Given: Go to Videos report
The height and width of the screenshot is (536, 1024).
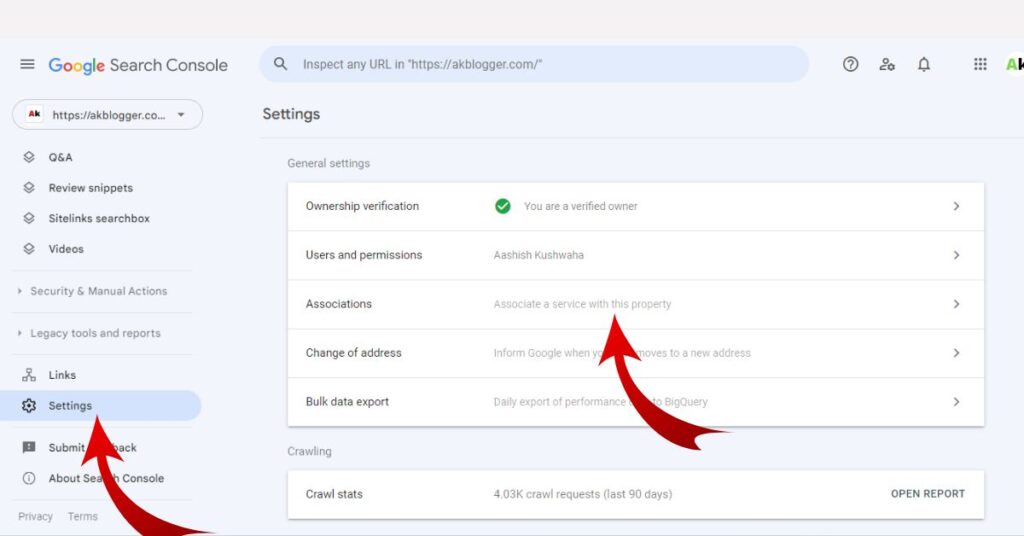Looking at the screenshot, I should point(66,249).
